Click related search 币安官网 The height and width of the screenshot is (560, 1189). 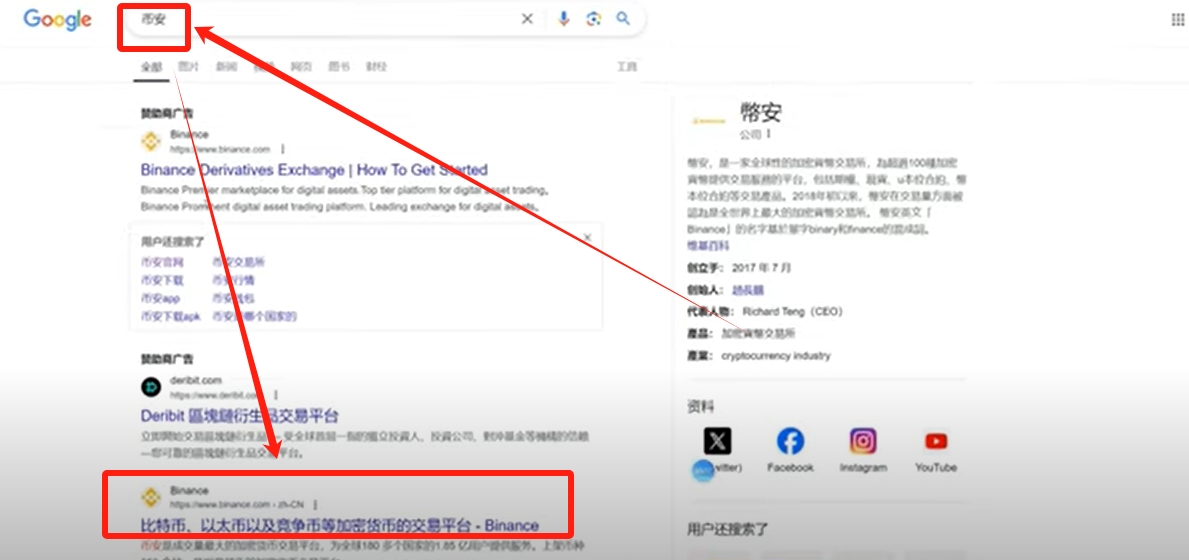[x=162, y=262]
